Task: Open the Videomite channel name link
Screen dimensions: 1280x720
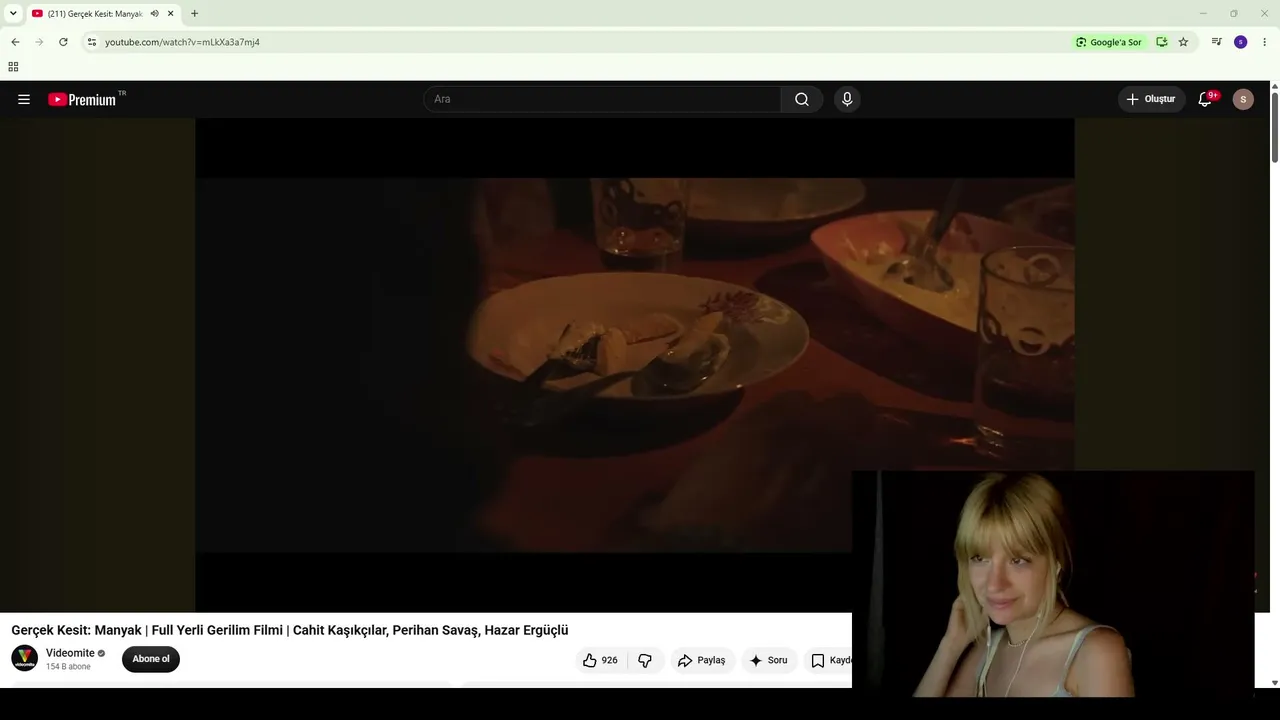Action: (70, 653)
